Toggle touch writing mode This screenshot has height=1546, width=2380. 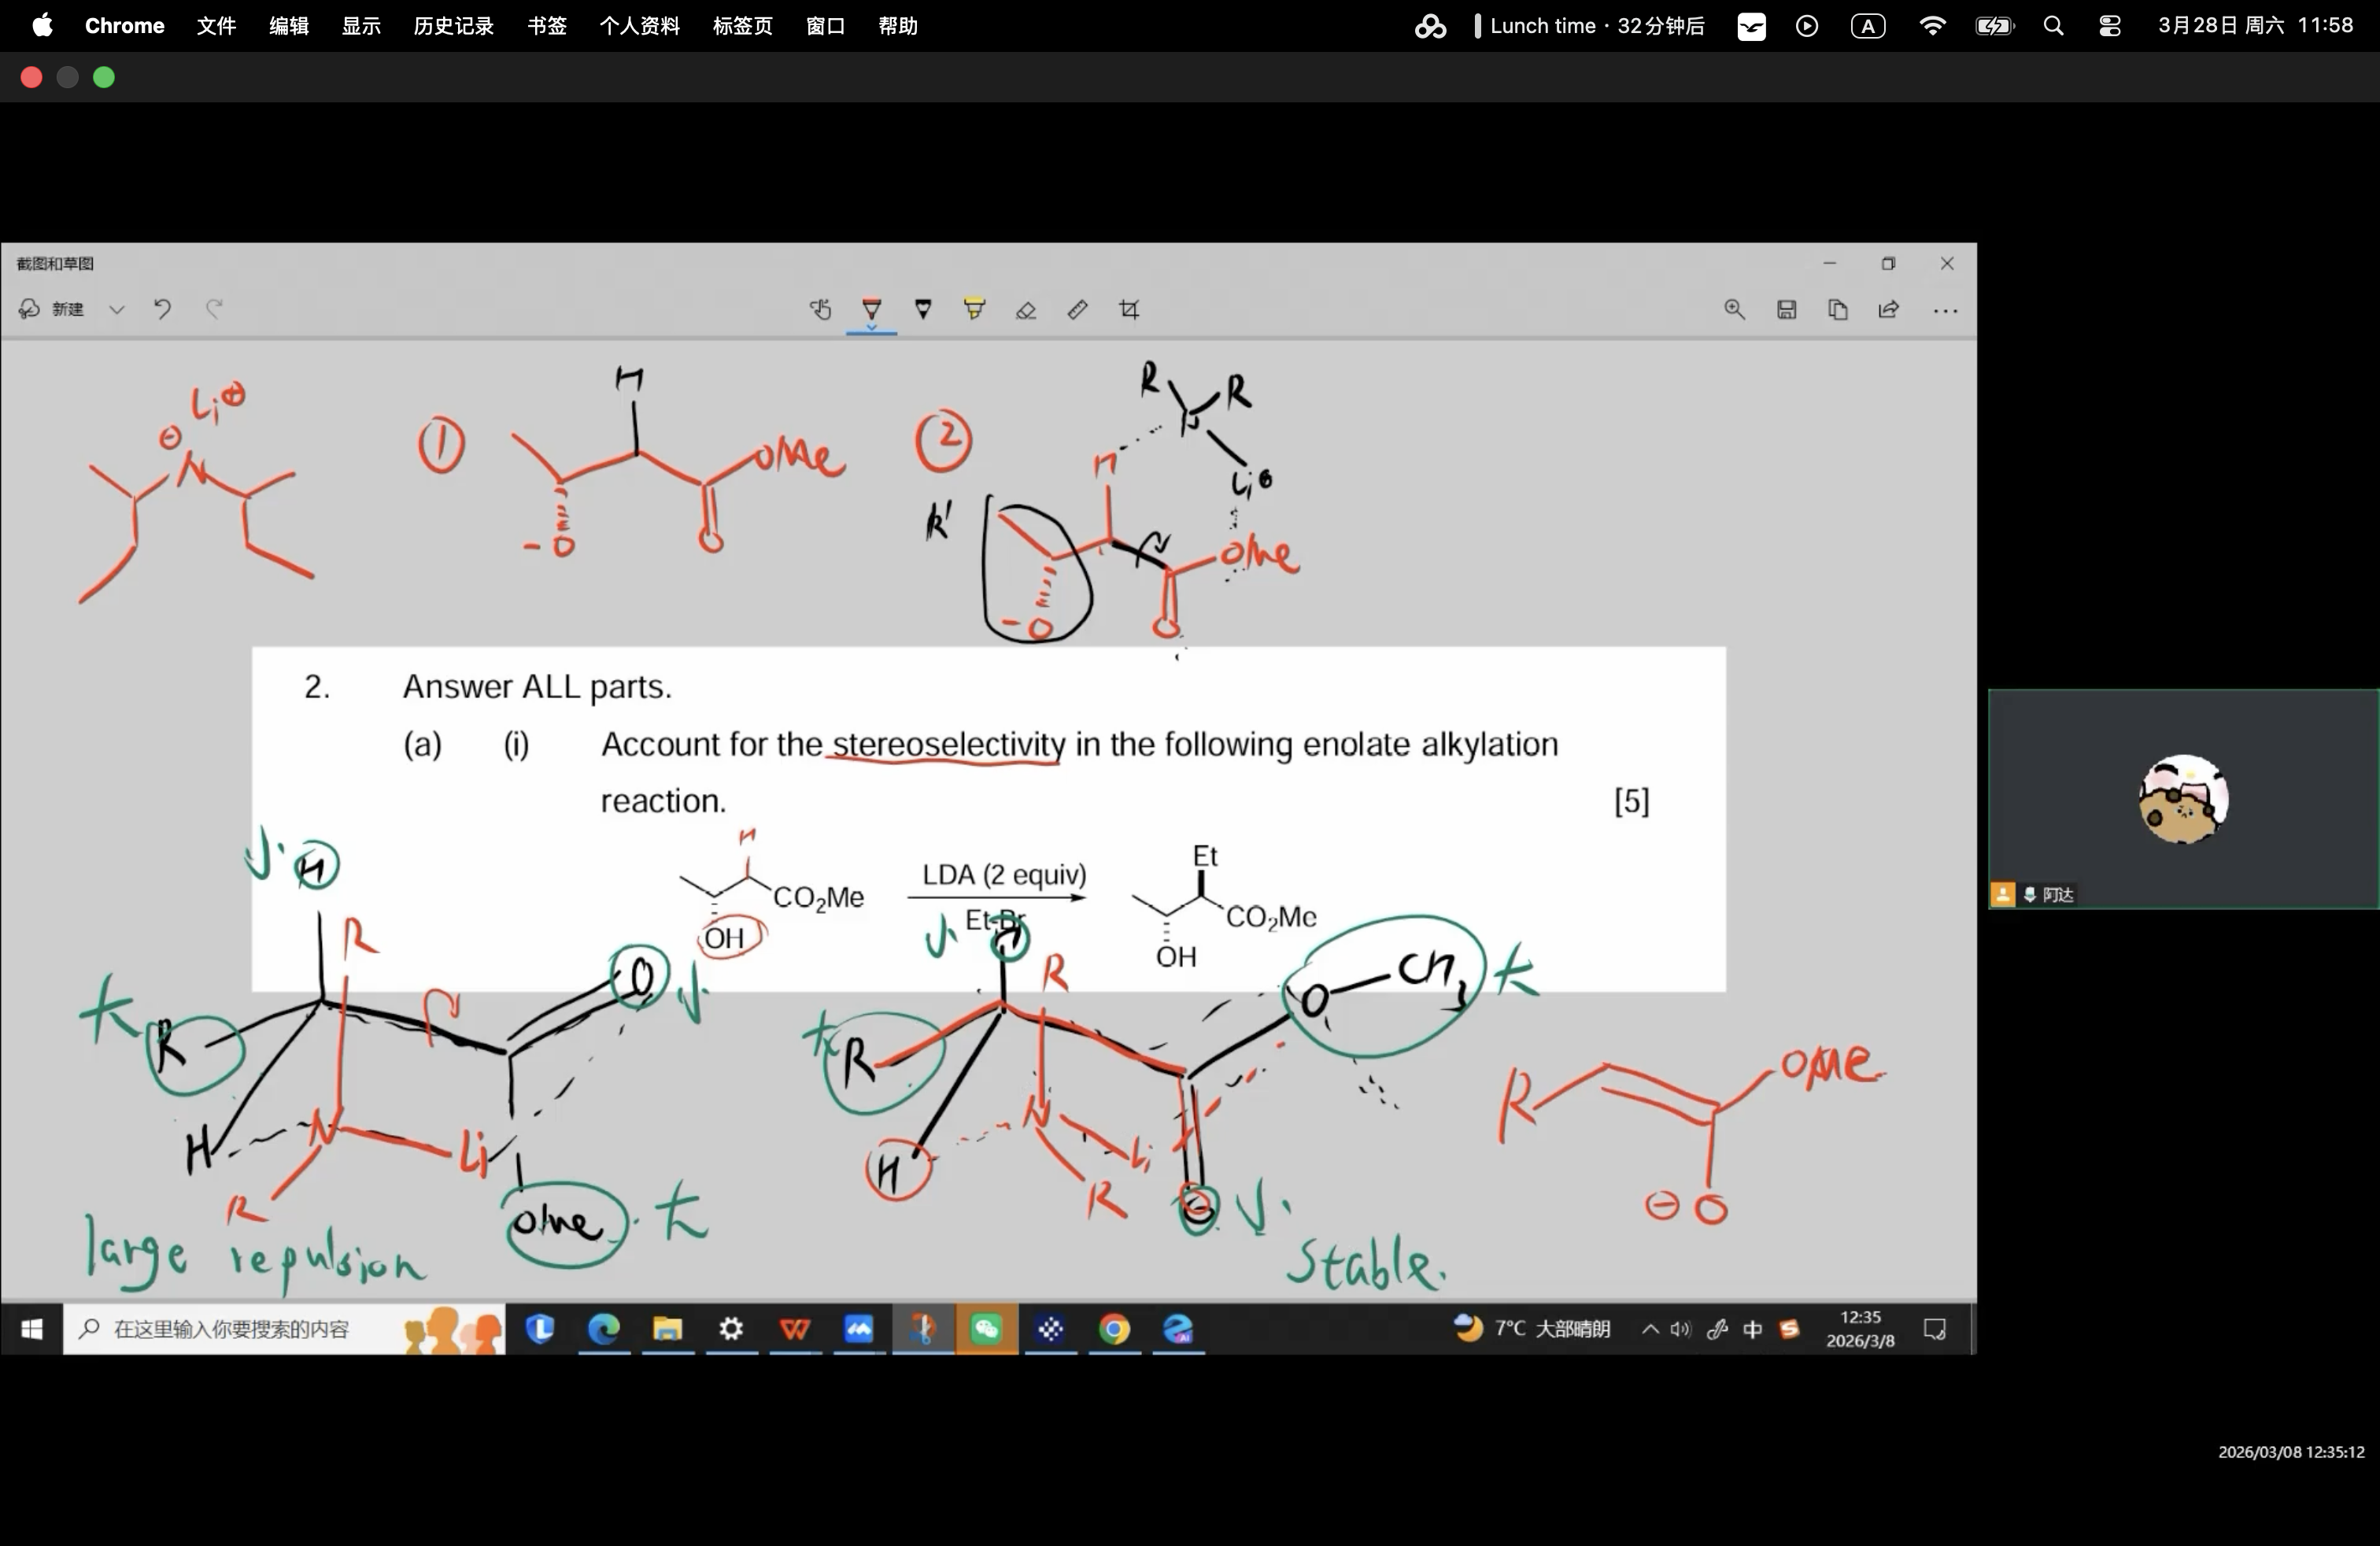820,309
